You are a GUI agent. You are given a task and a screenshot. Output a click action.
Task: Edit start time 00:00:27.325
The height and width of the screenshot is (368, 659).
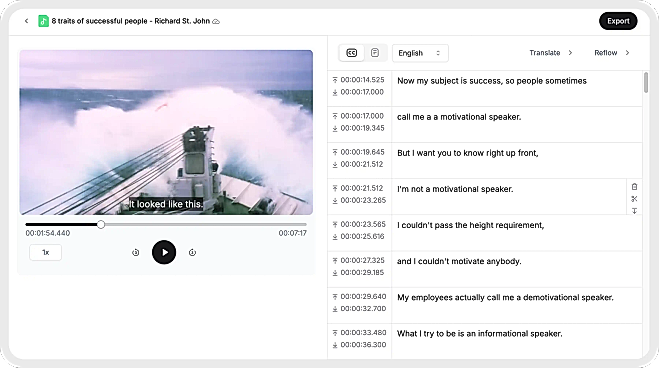pos(362,260)
